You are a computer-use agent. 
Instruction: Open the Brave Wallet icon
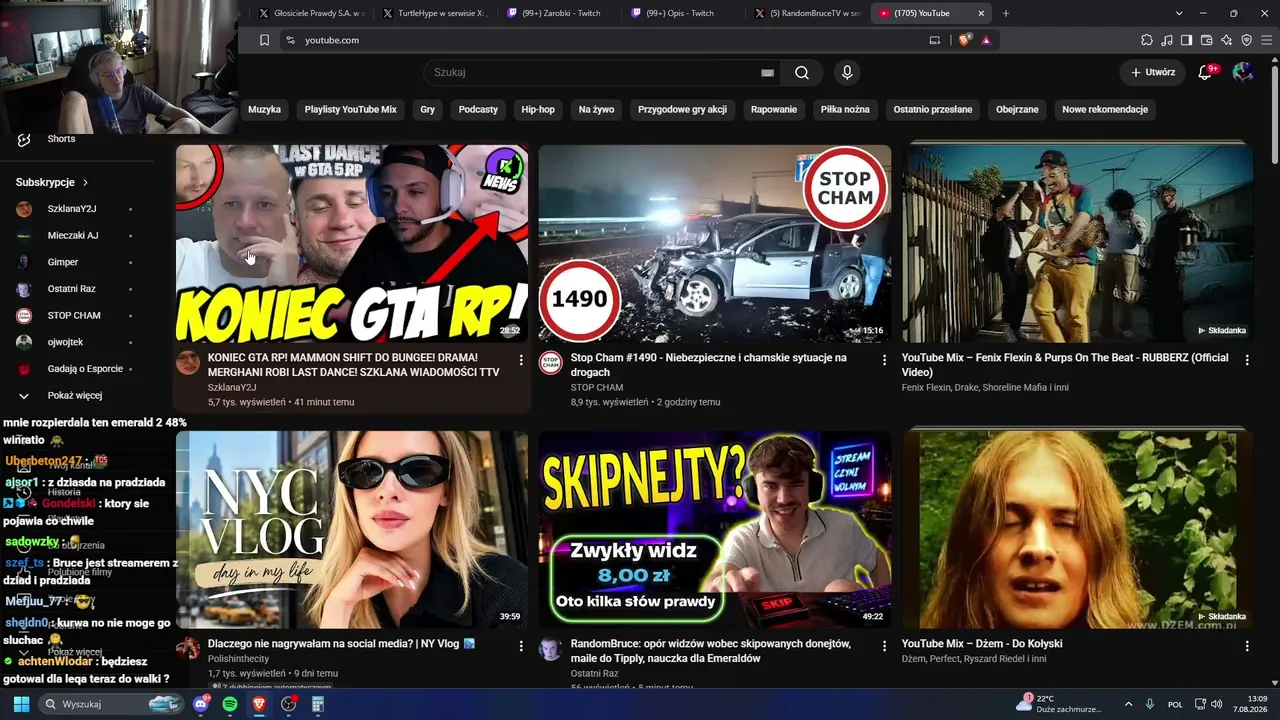pos(1207,40)
